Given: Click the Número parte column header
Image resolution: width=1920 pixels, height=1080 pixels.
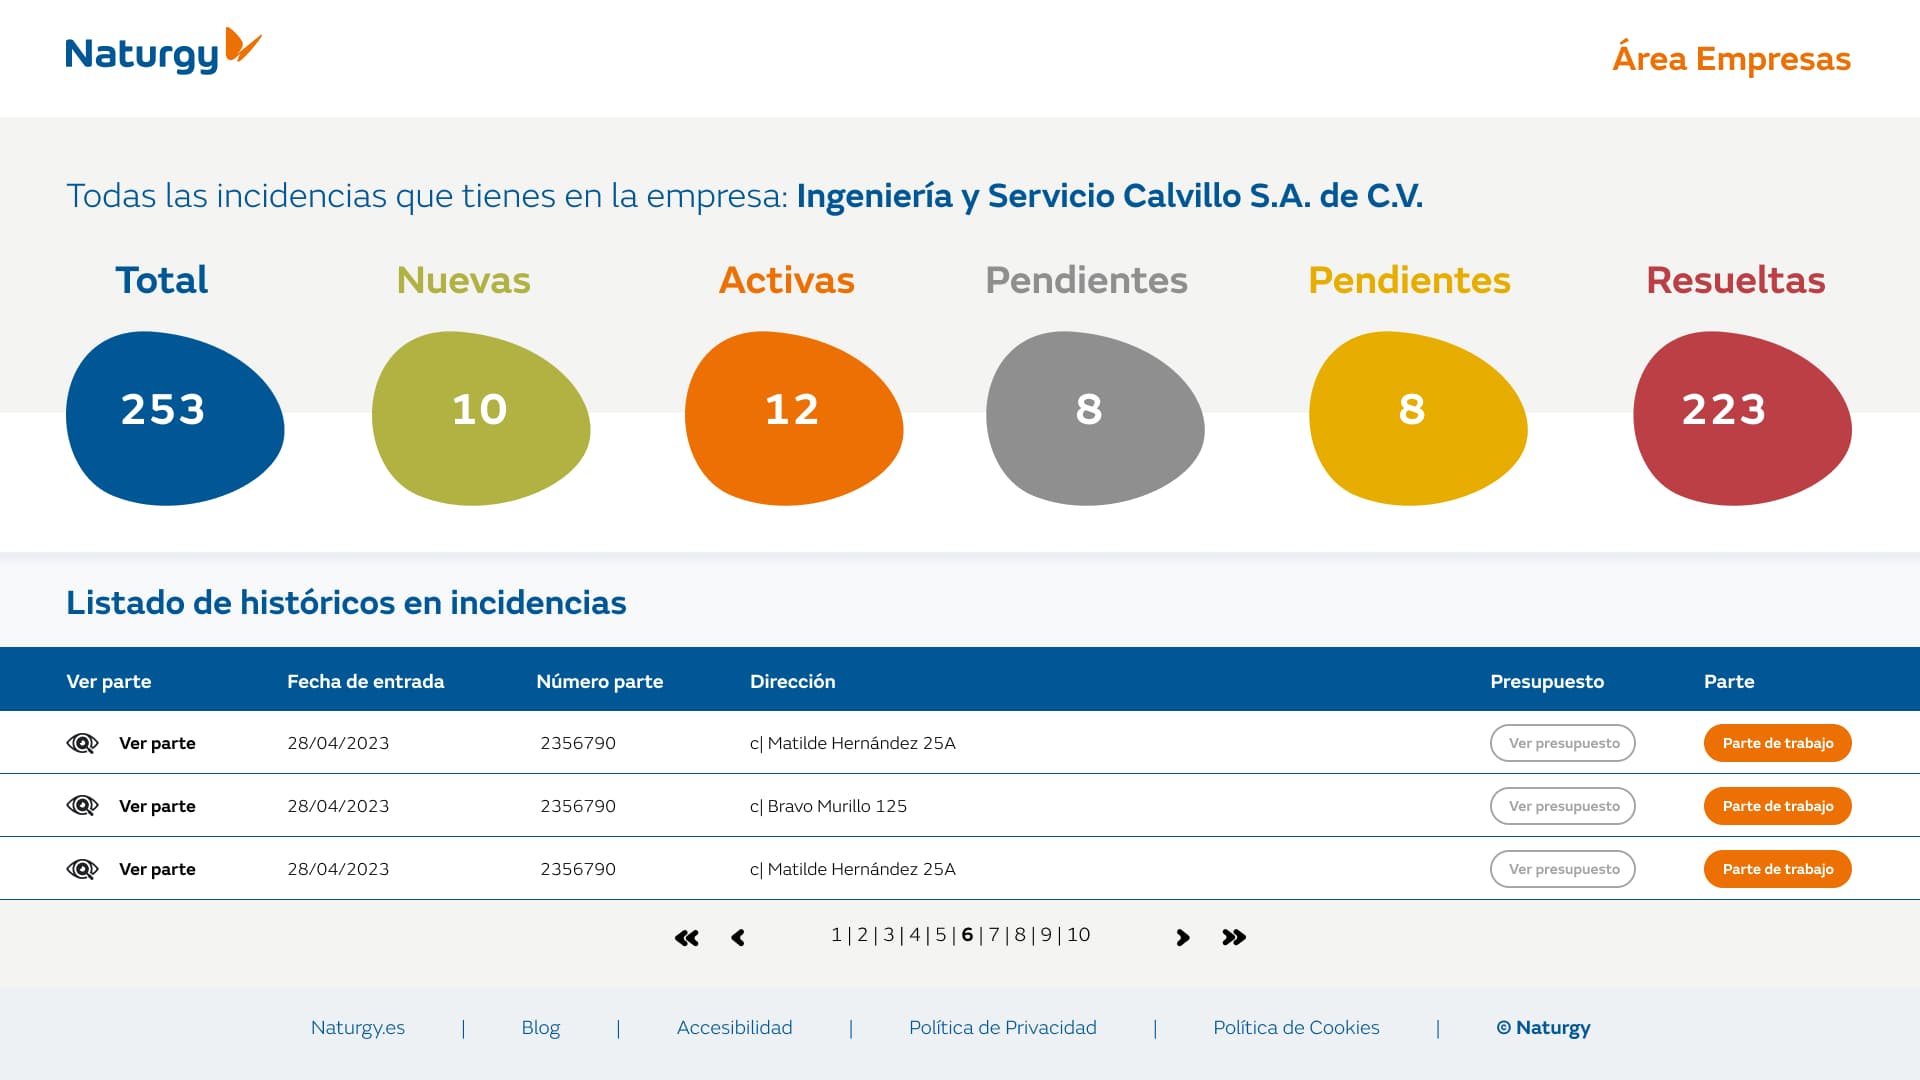Looking at the screenshot, I should [x=599, y=681].
